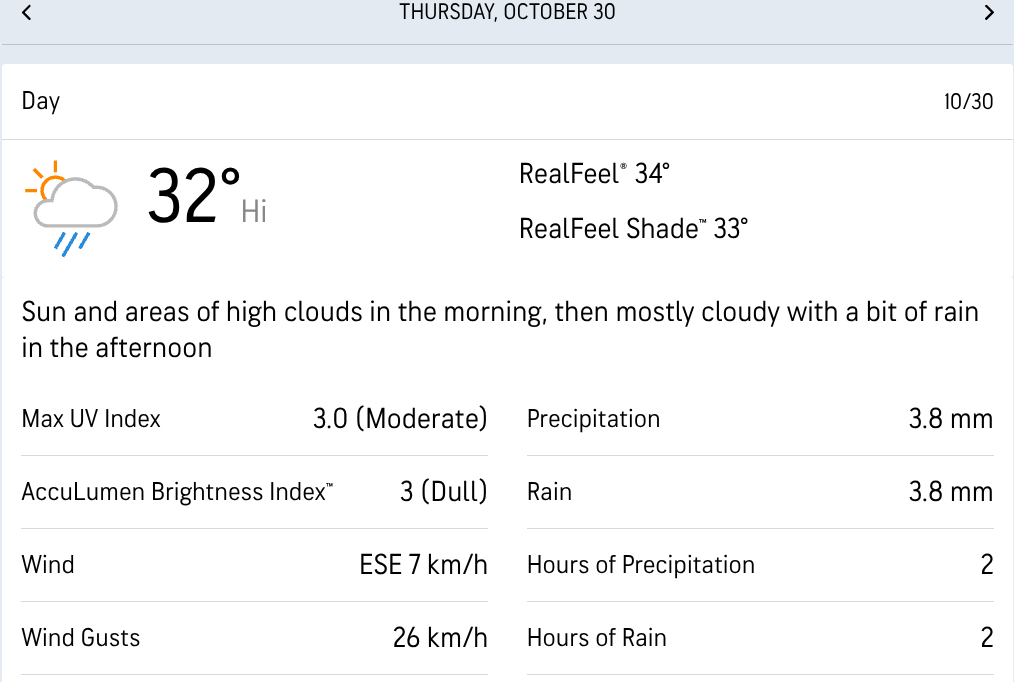Viewport: 1014px width, 682px height.
Task: Click the Hours of Rain row
Action: (x=760, y=638)
